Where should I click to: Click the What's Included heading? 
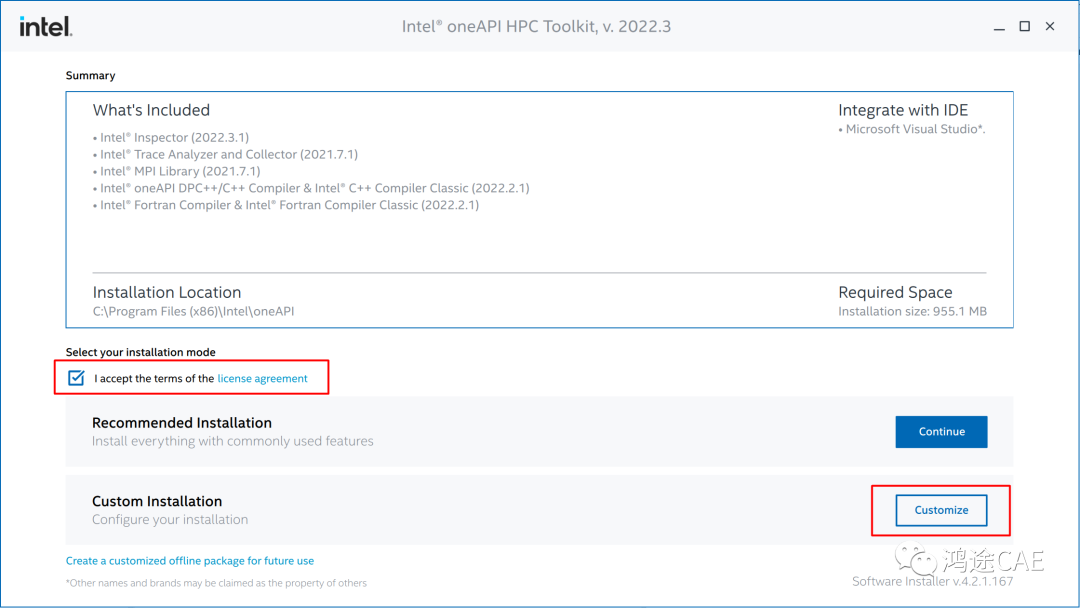coord(152,110)
